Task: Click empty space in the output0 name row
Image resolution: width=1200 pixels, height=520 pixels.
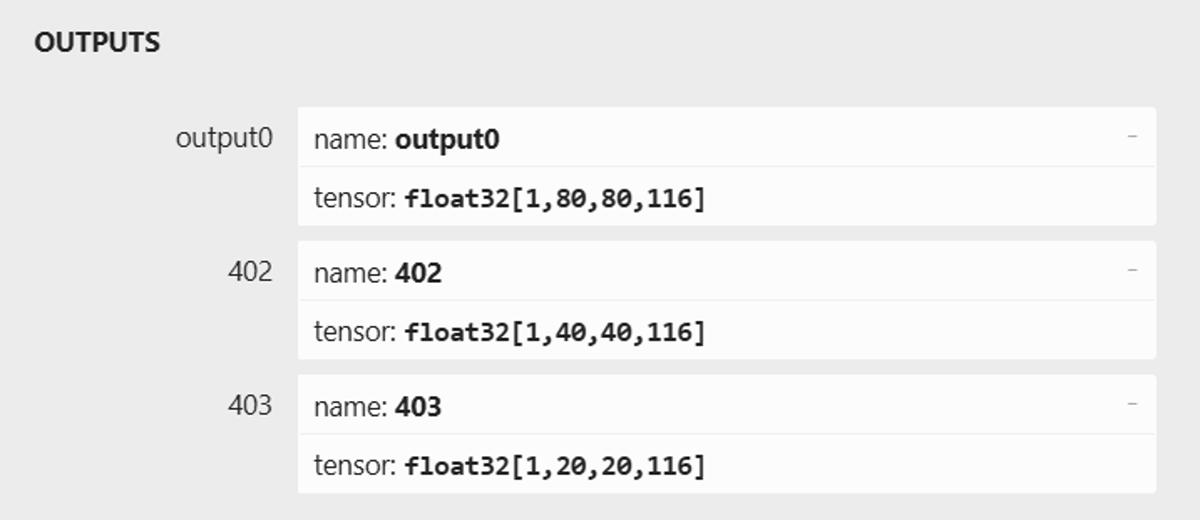Action: coord(800,138)
